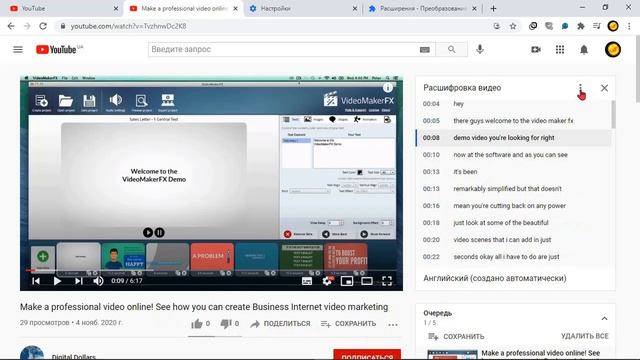Open Chrome three-dot menu
The width and height of the screenshot is (640, 360).
[x=629, y=26]
